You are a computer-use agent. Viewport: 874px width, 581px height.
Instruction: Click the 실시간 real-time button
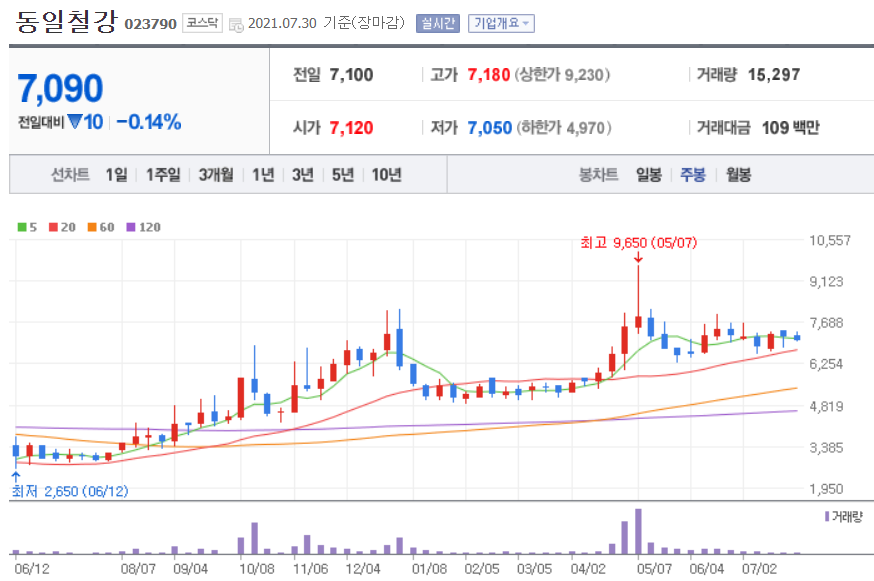[438, 23]
